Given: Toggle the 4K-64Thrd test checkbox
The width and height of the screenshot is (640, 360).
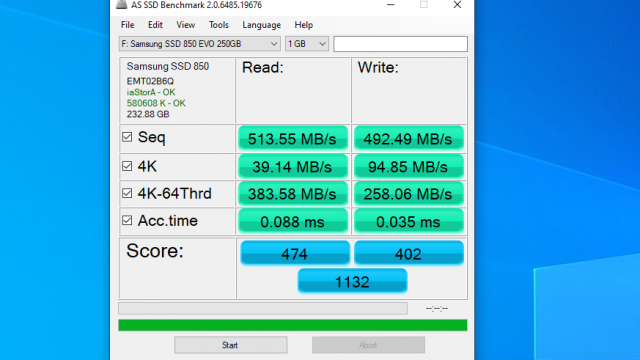Looking at the screenshot, I should 127,193.
